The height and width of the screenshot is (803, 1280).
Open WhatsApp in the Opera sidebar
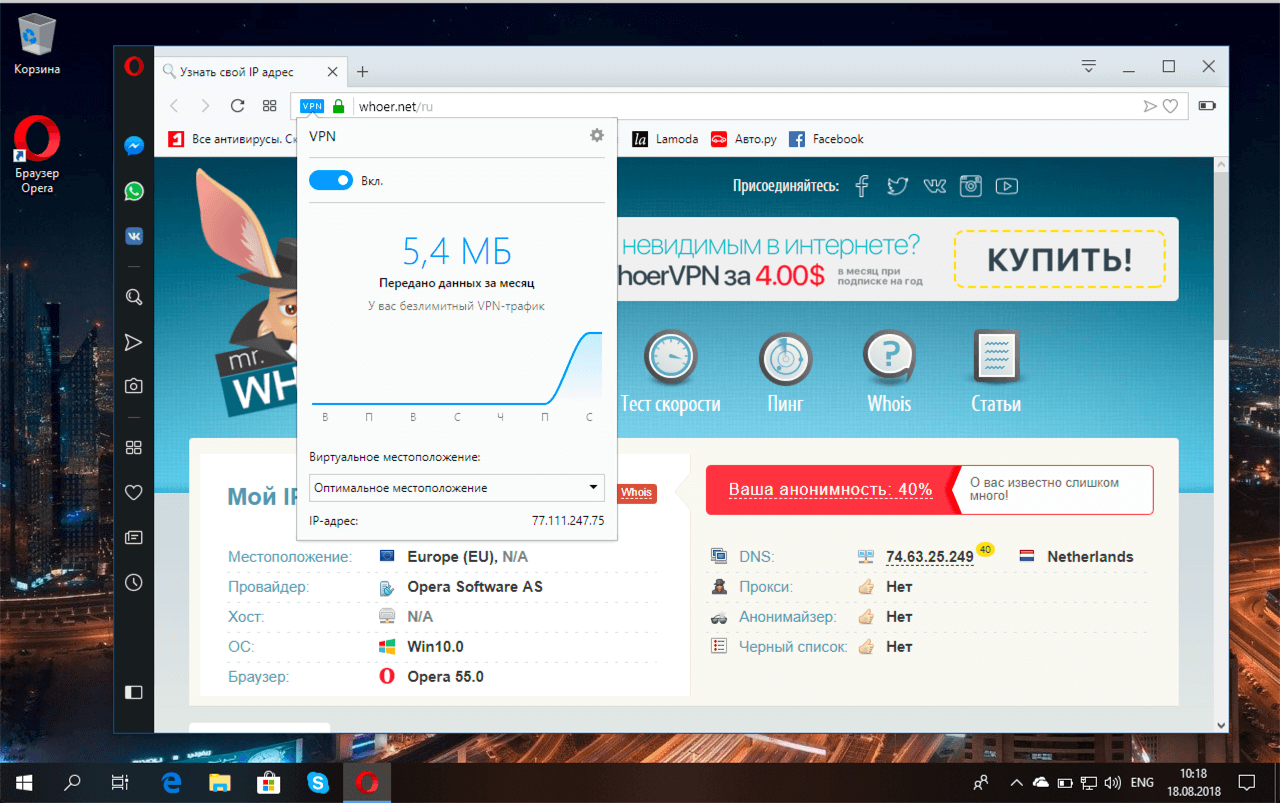click(134, 191)
